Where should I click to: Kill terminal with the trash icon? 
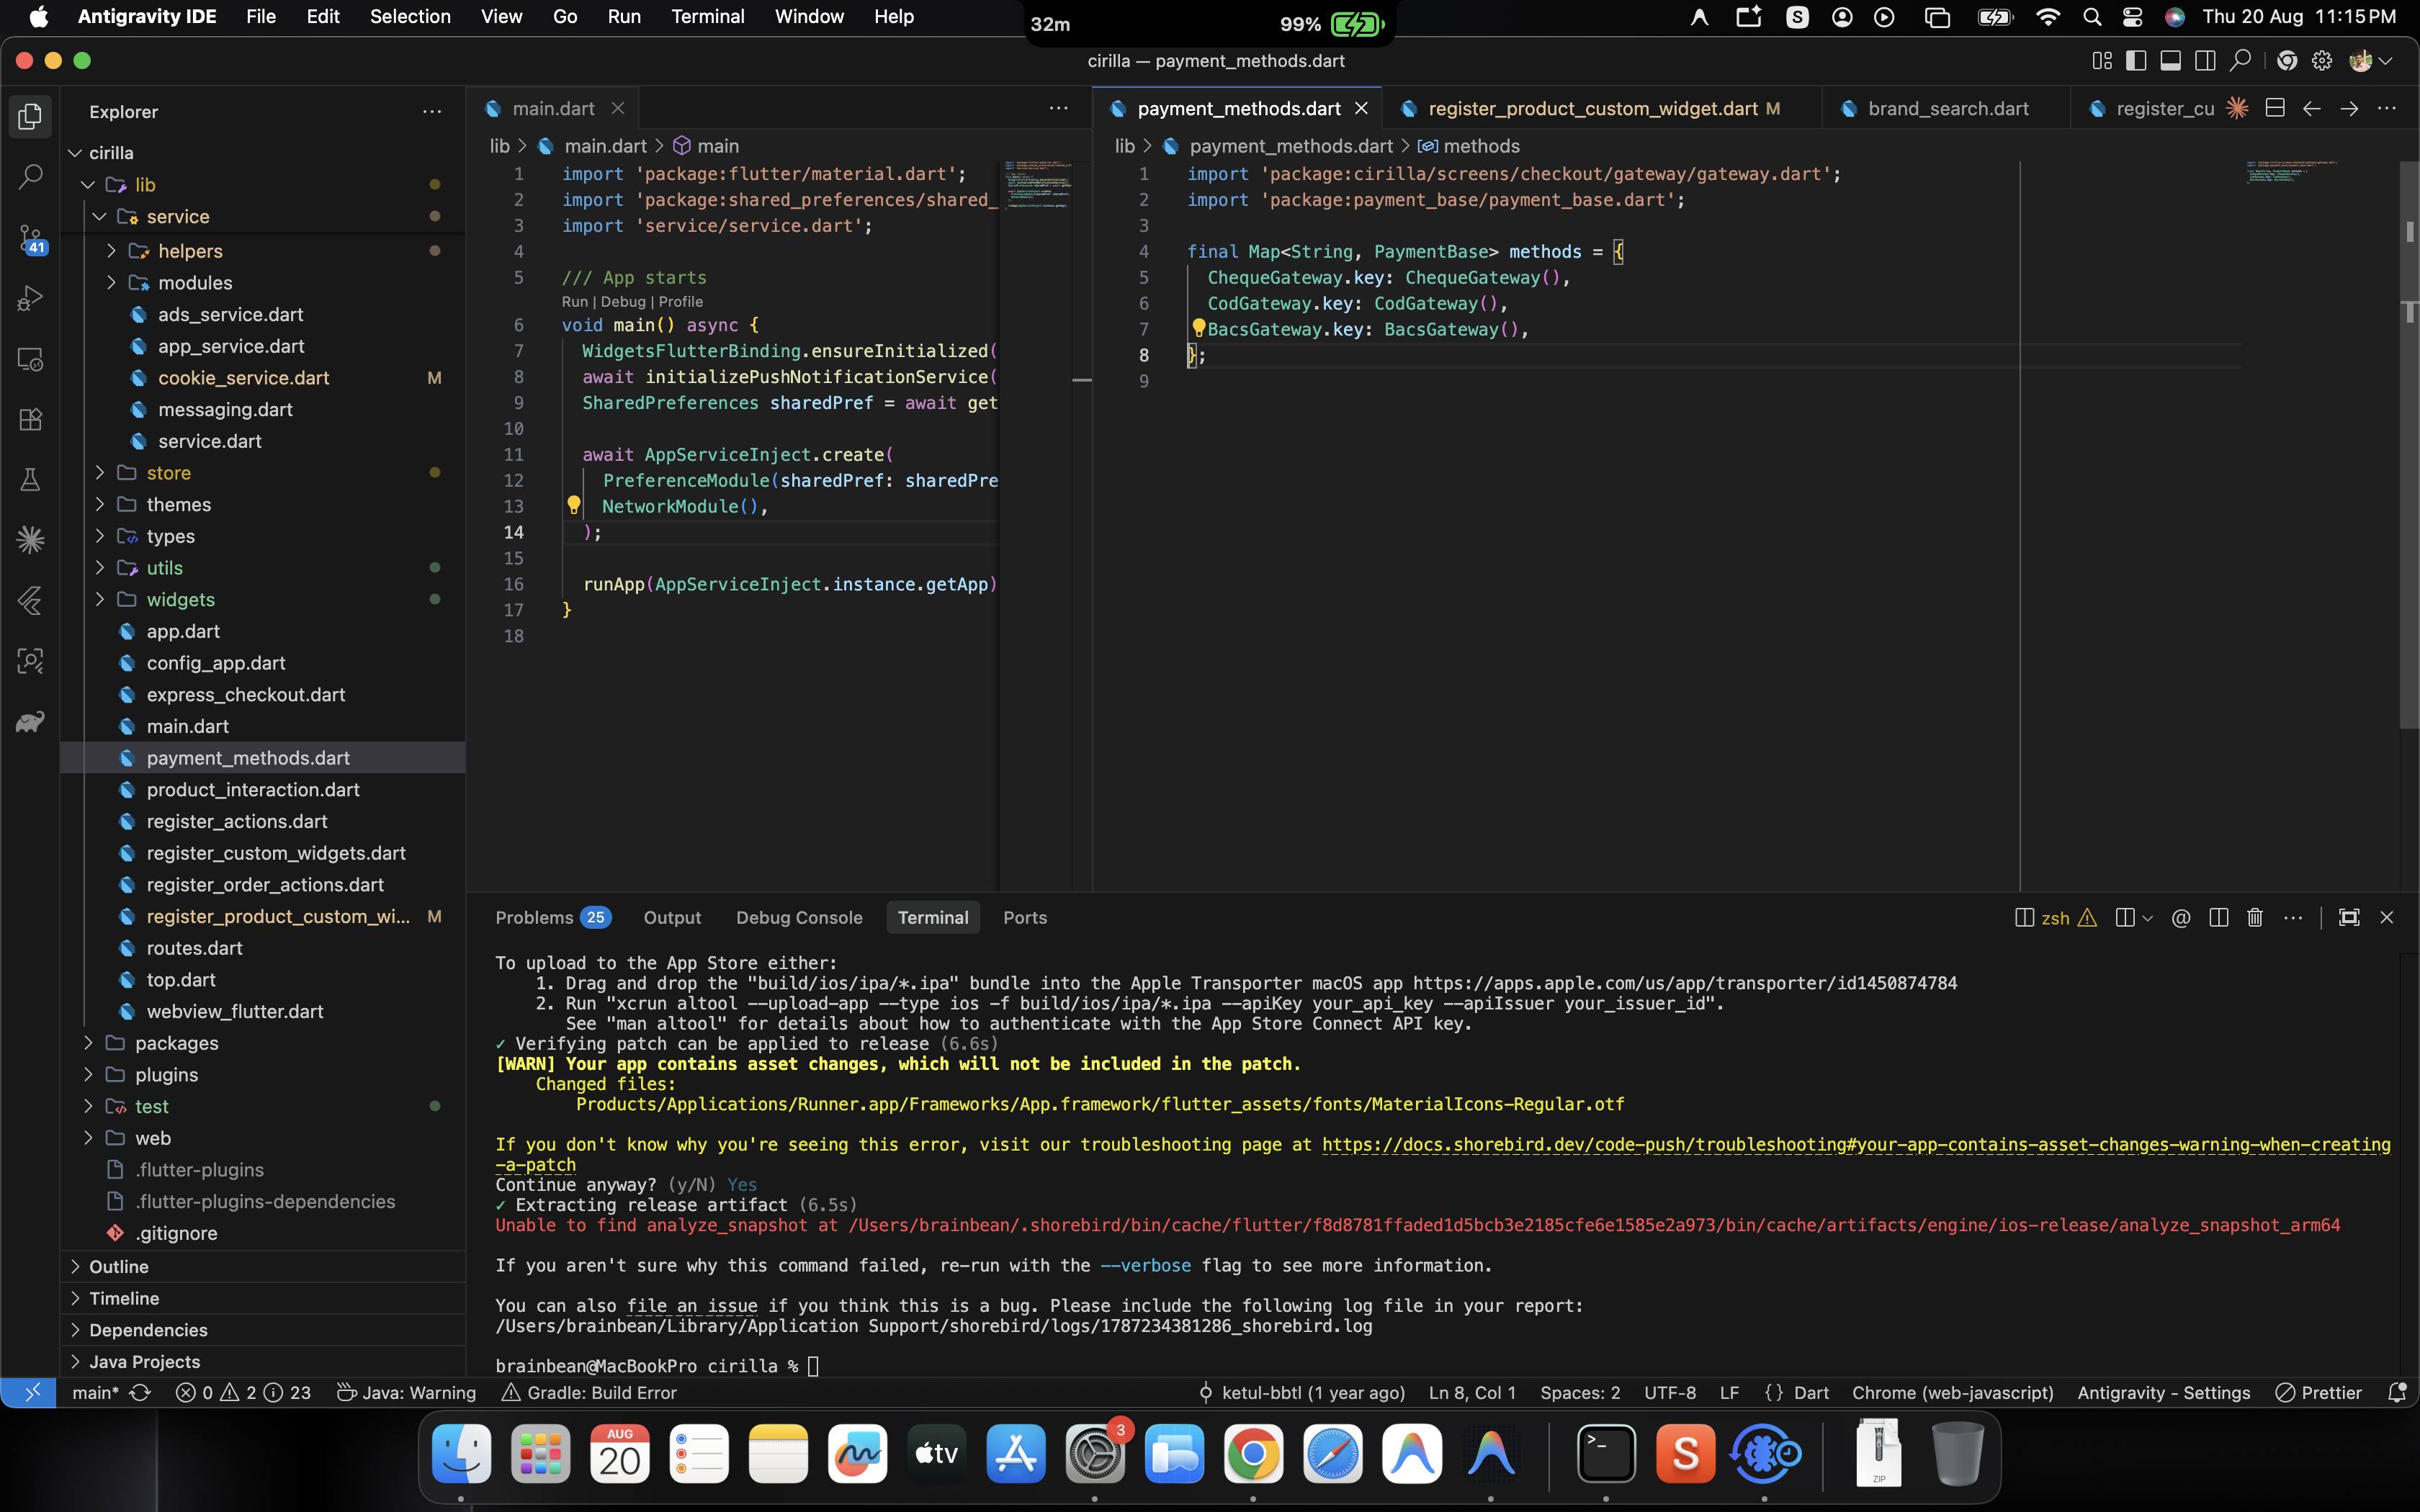(x=2255, y=918)
